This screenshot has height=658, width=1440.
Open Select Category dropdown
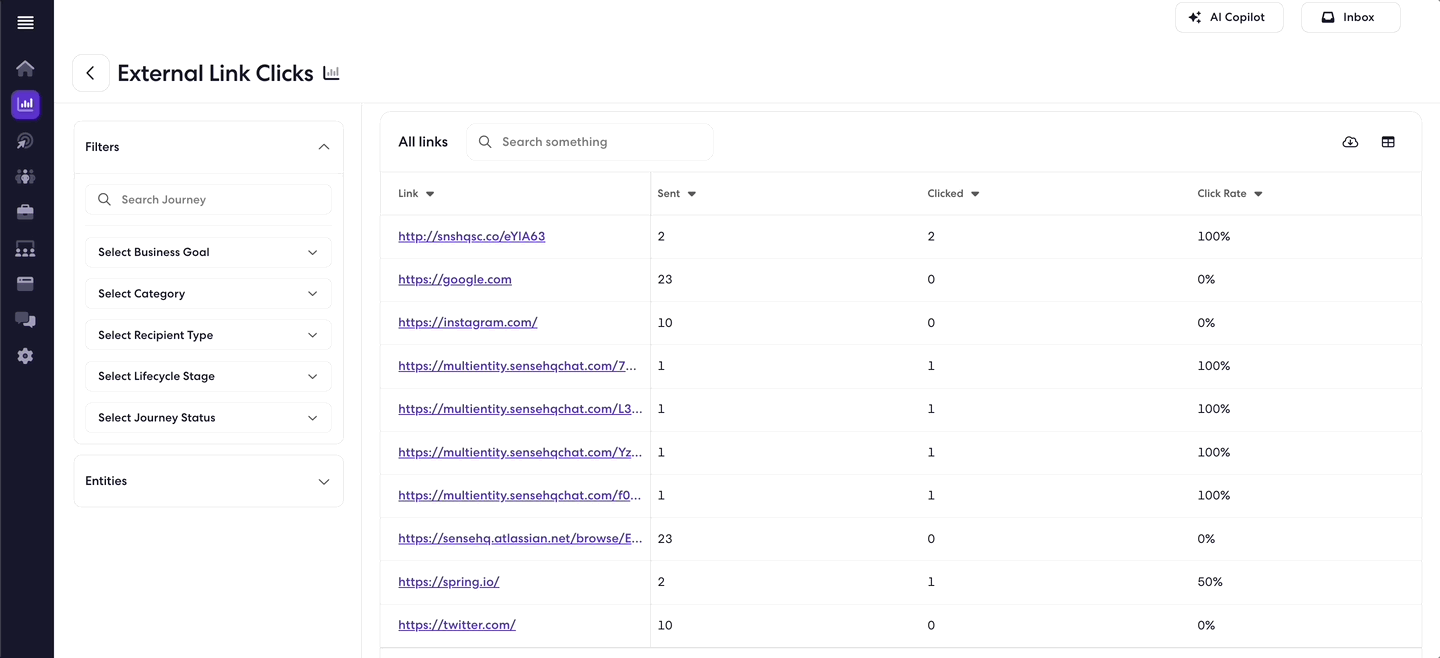[x=208, y=294]
